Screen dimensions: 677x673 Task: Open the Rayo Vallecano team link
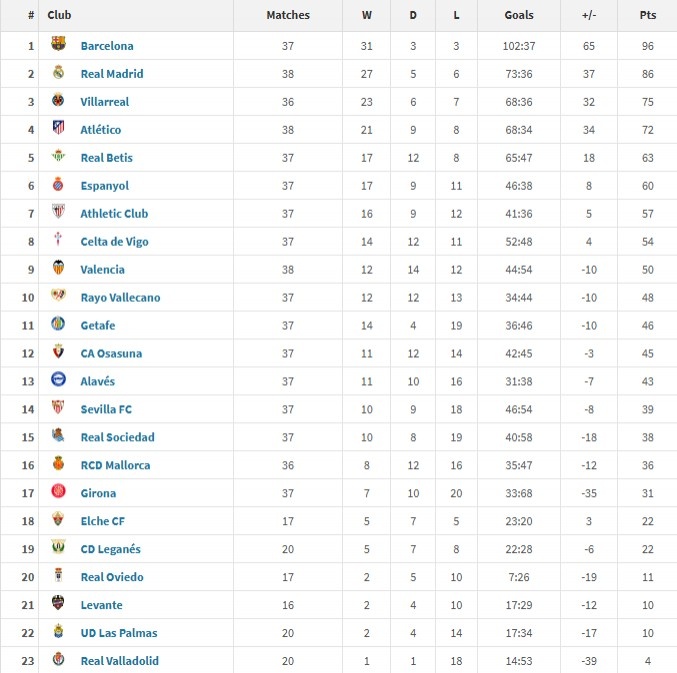[120, 298]
